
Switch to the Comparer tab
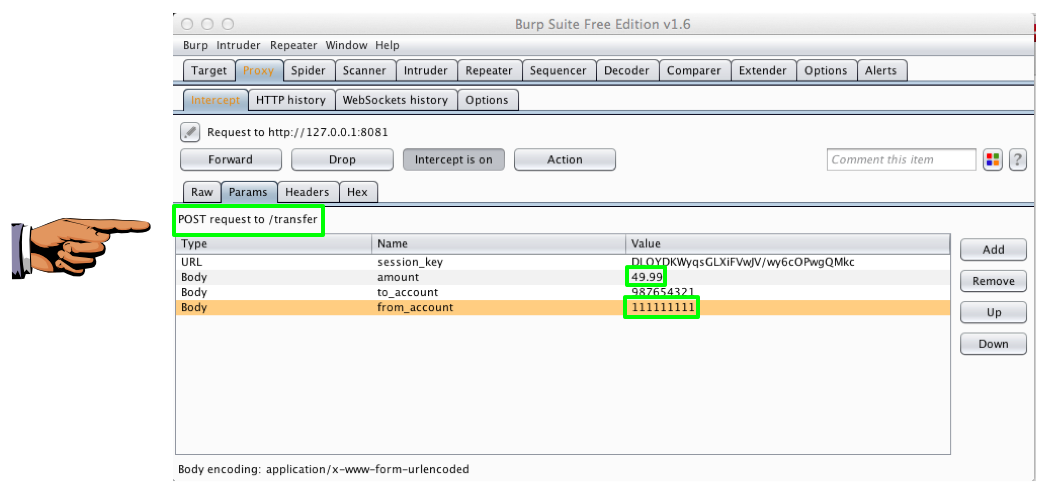694,70
